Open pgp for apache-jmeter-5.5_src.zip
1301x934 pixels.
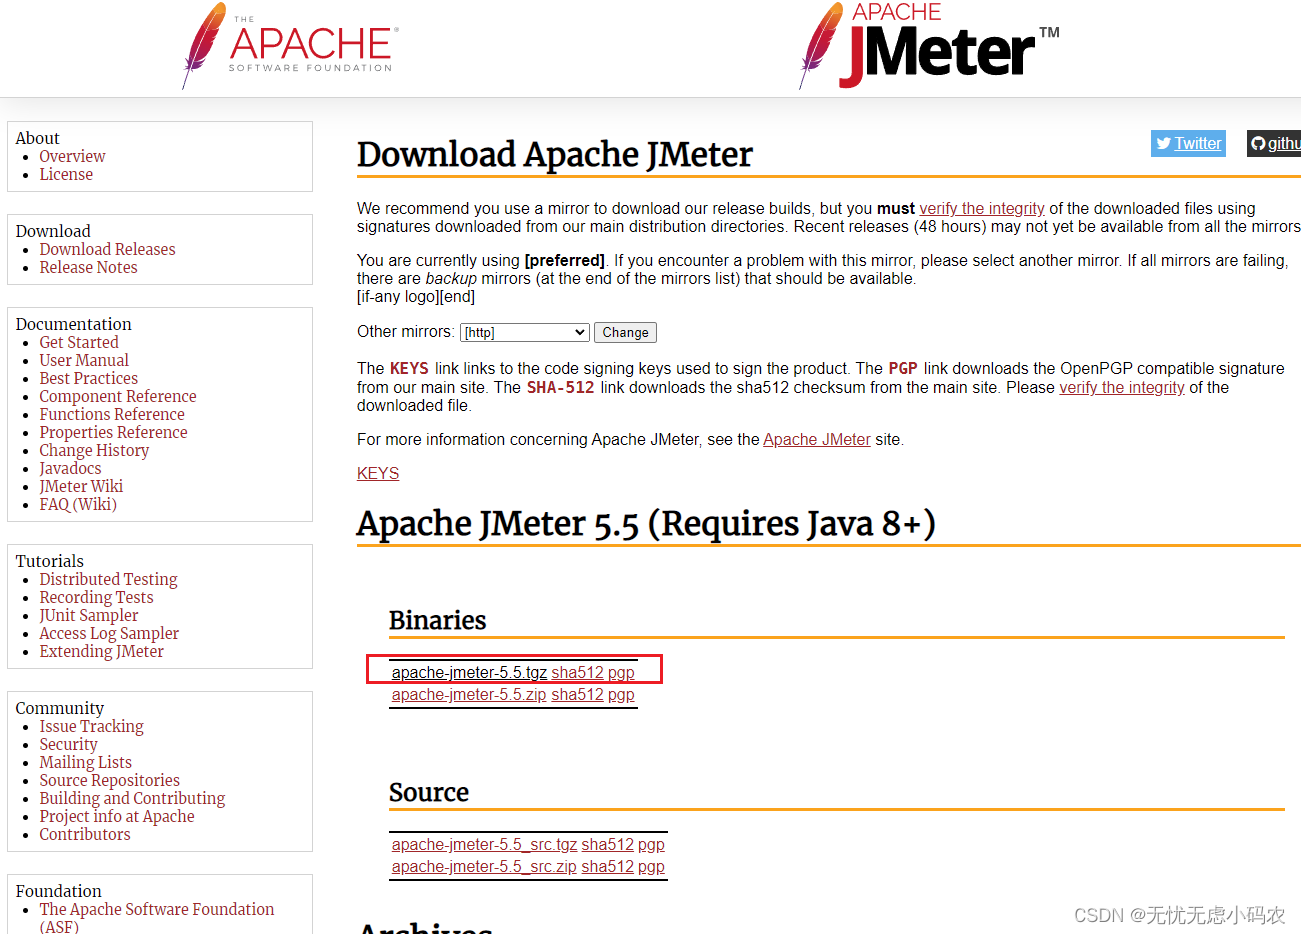[651, 866]
